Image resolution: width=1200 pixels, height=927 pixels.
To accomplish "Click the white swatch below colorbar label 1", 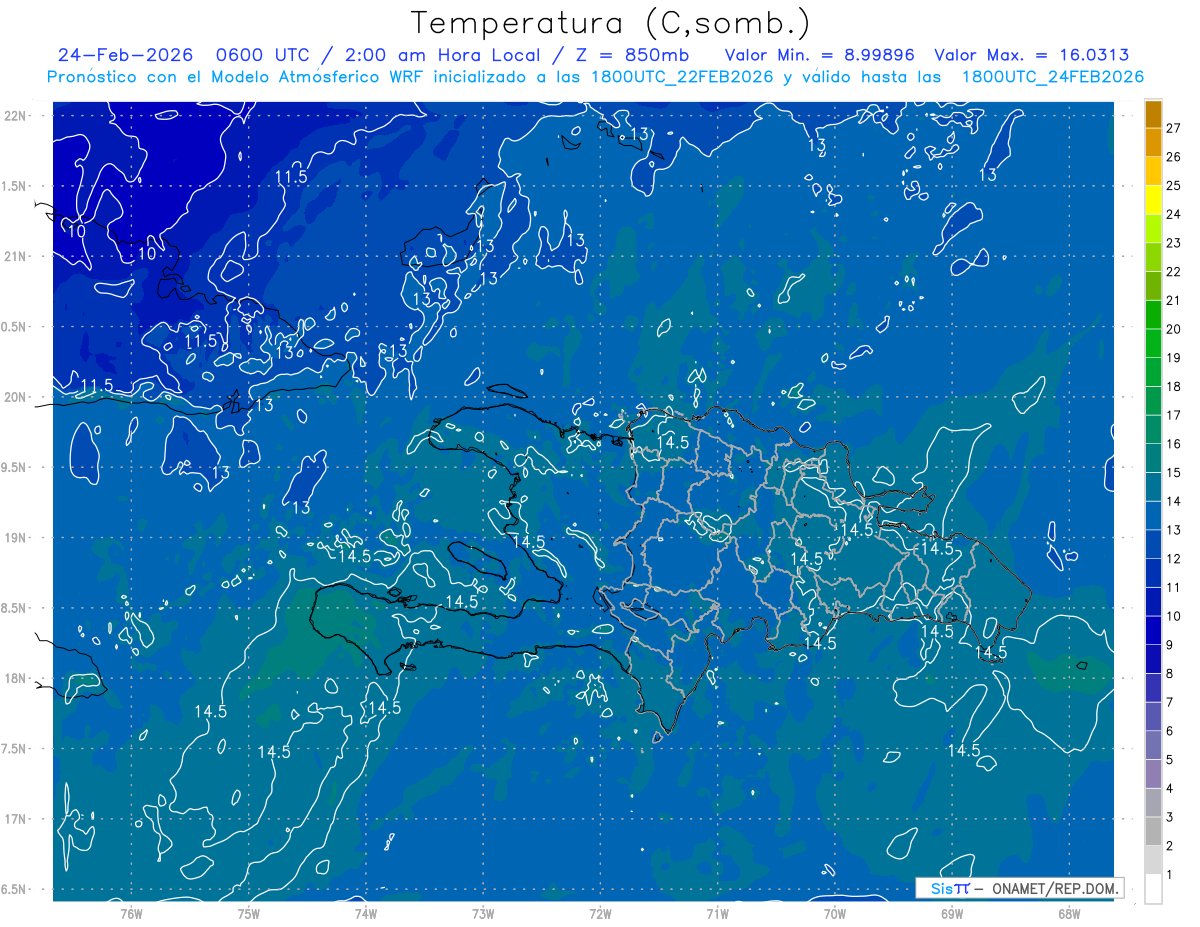I will click(x=1153, y=889).
